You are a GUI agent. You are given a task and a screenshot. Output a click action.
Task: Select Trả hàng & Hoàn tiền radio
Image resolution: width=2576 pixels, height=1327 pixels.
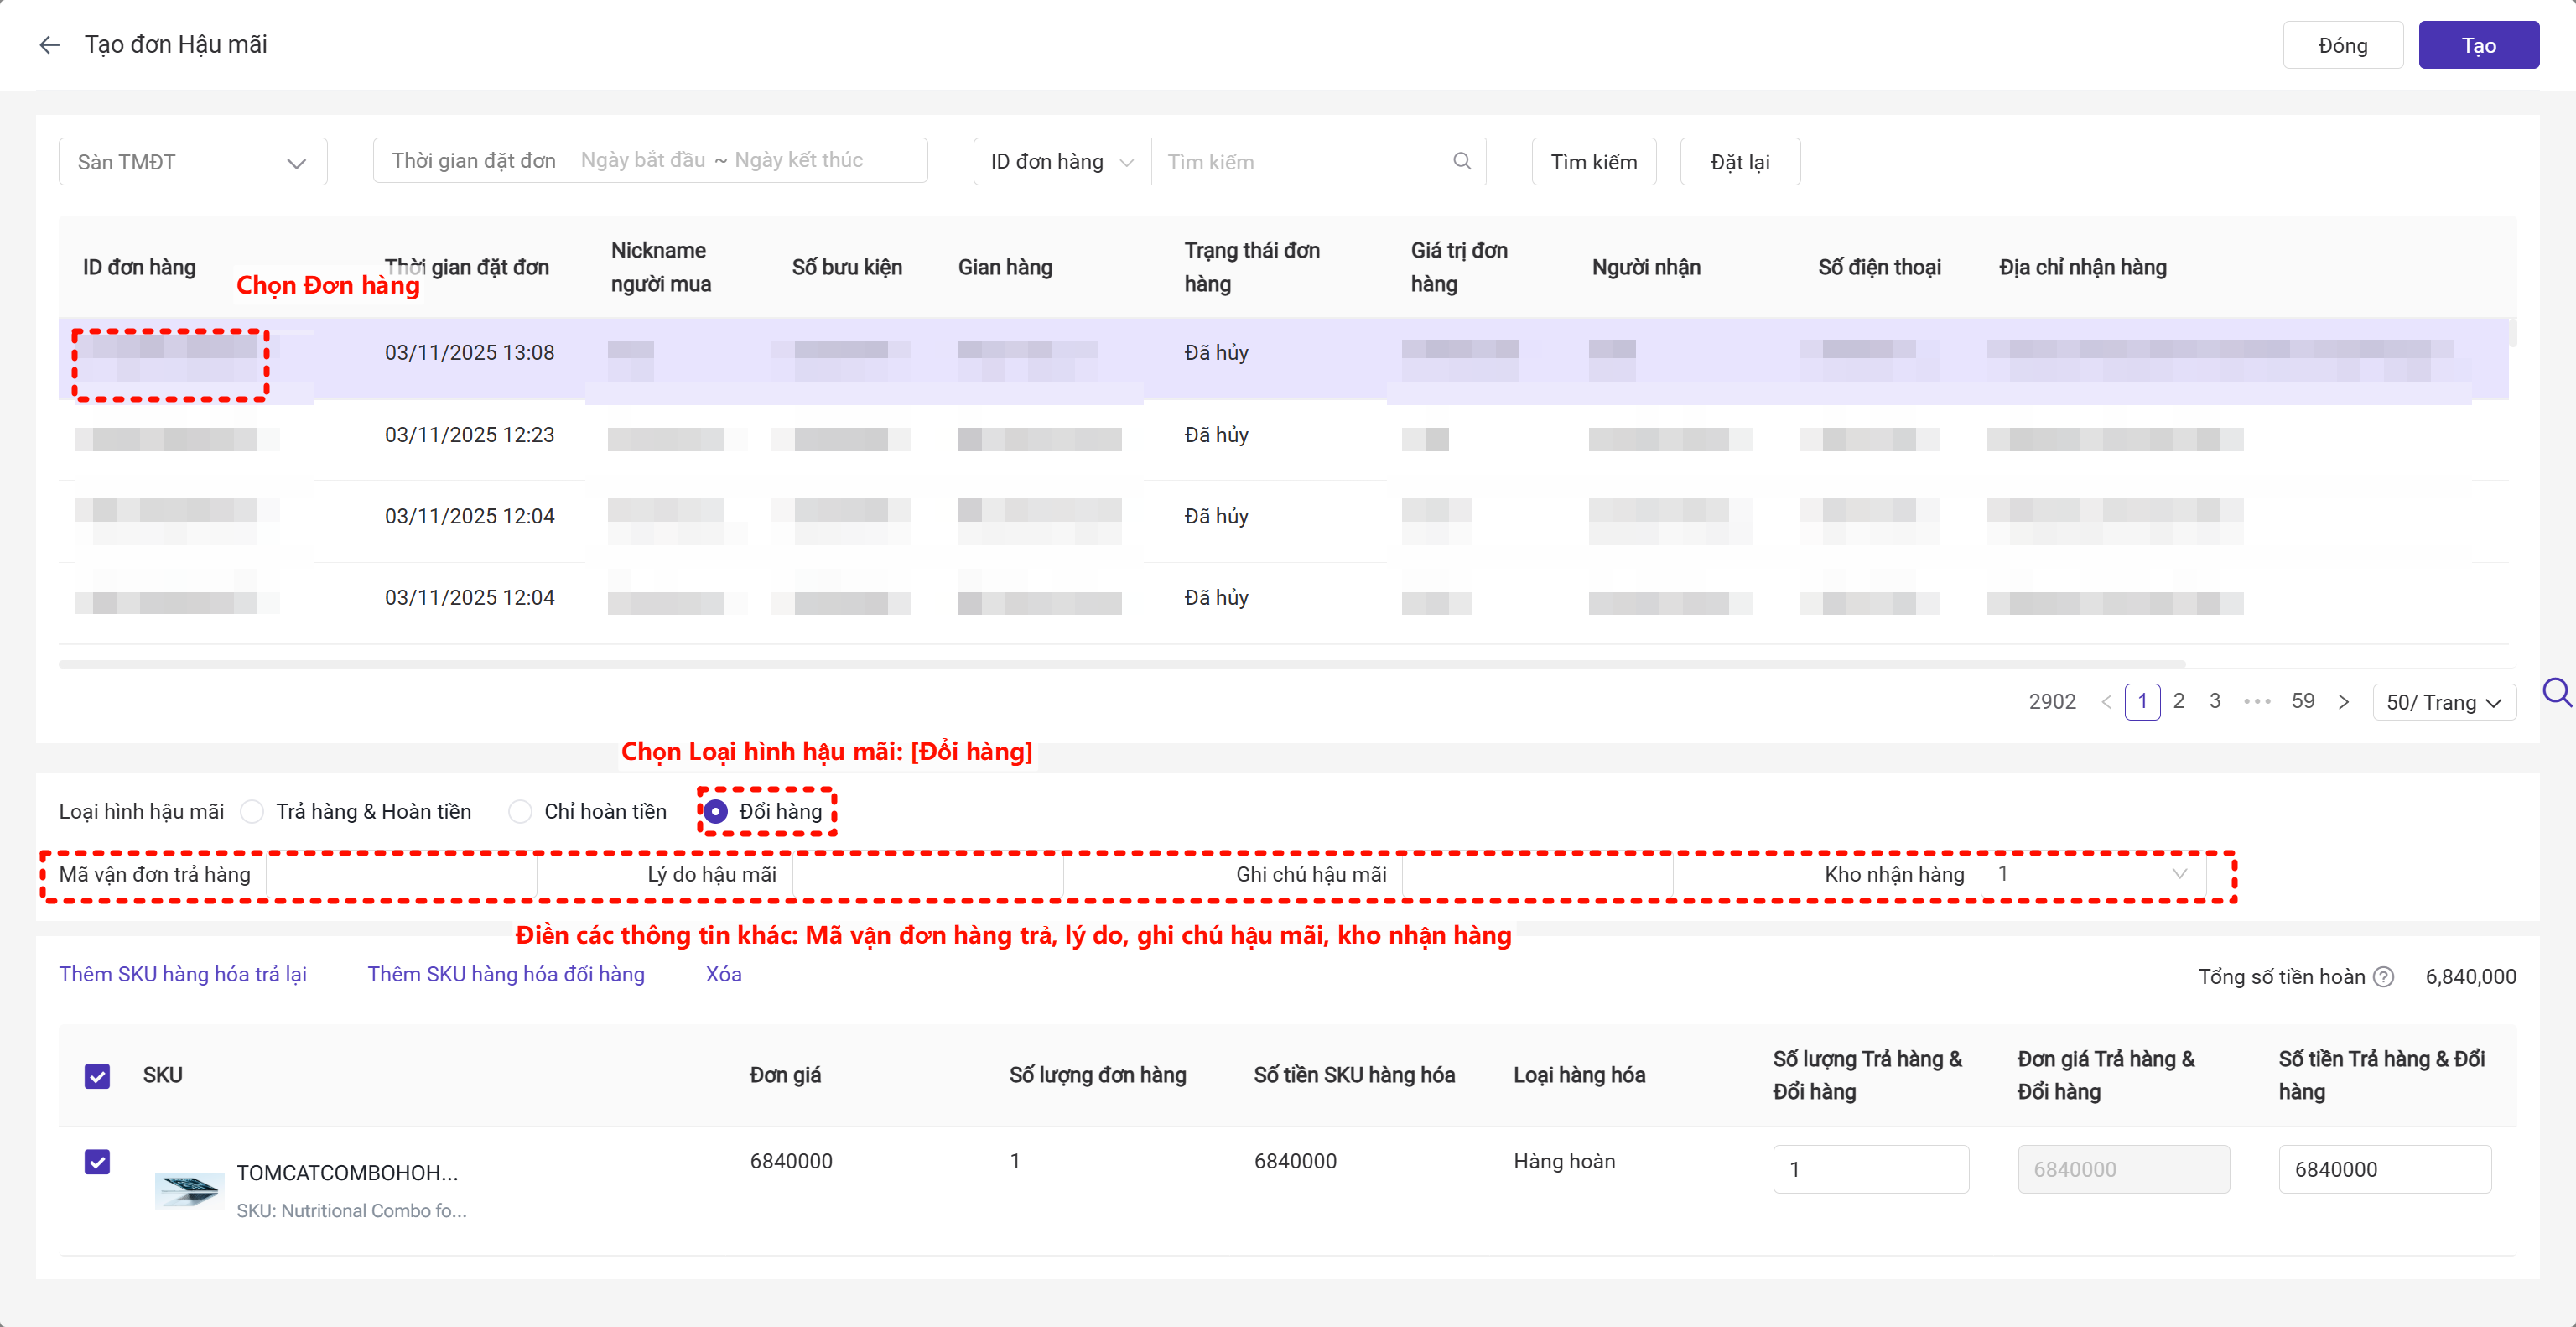coord(252,811)
